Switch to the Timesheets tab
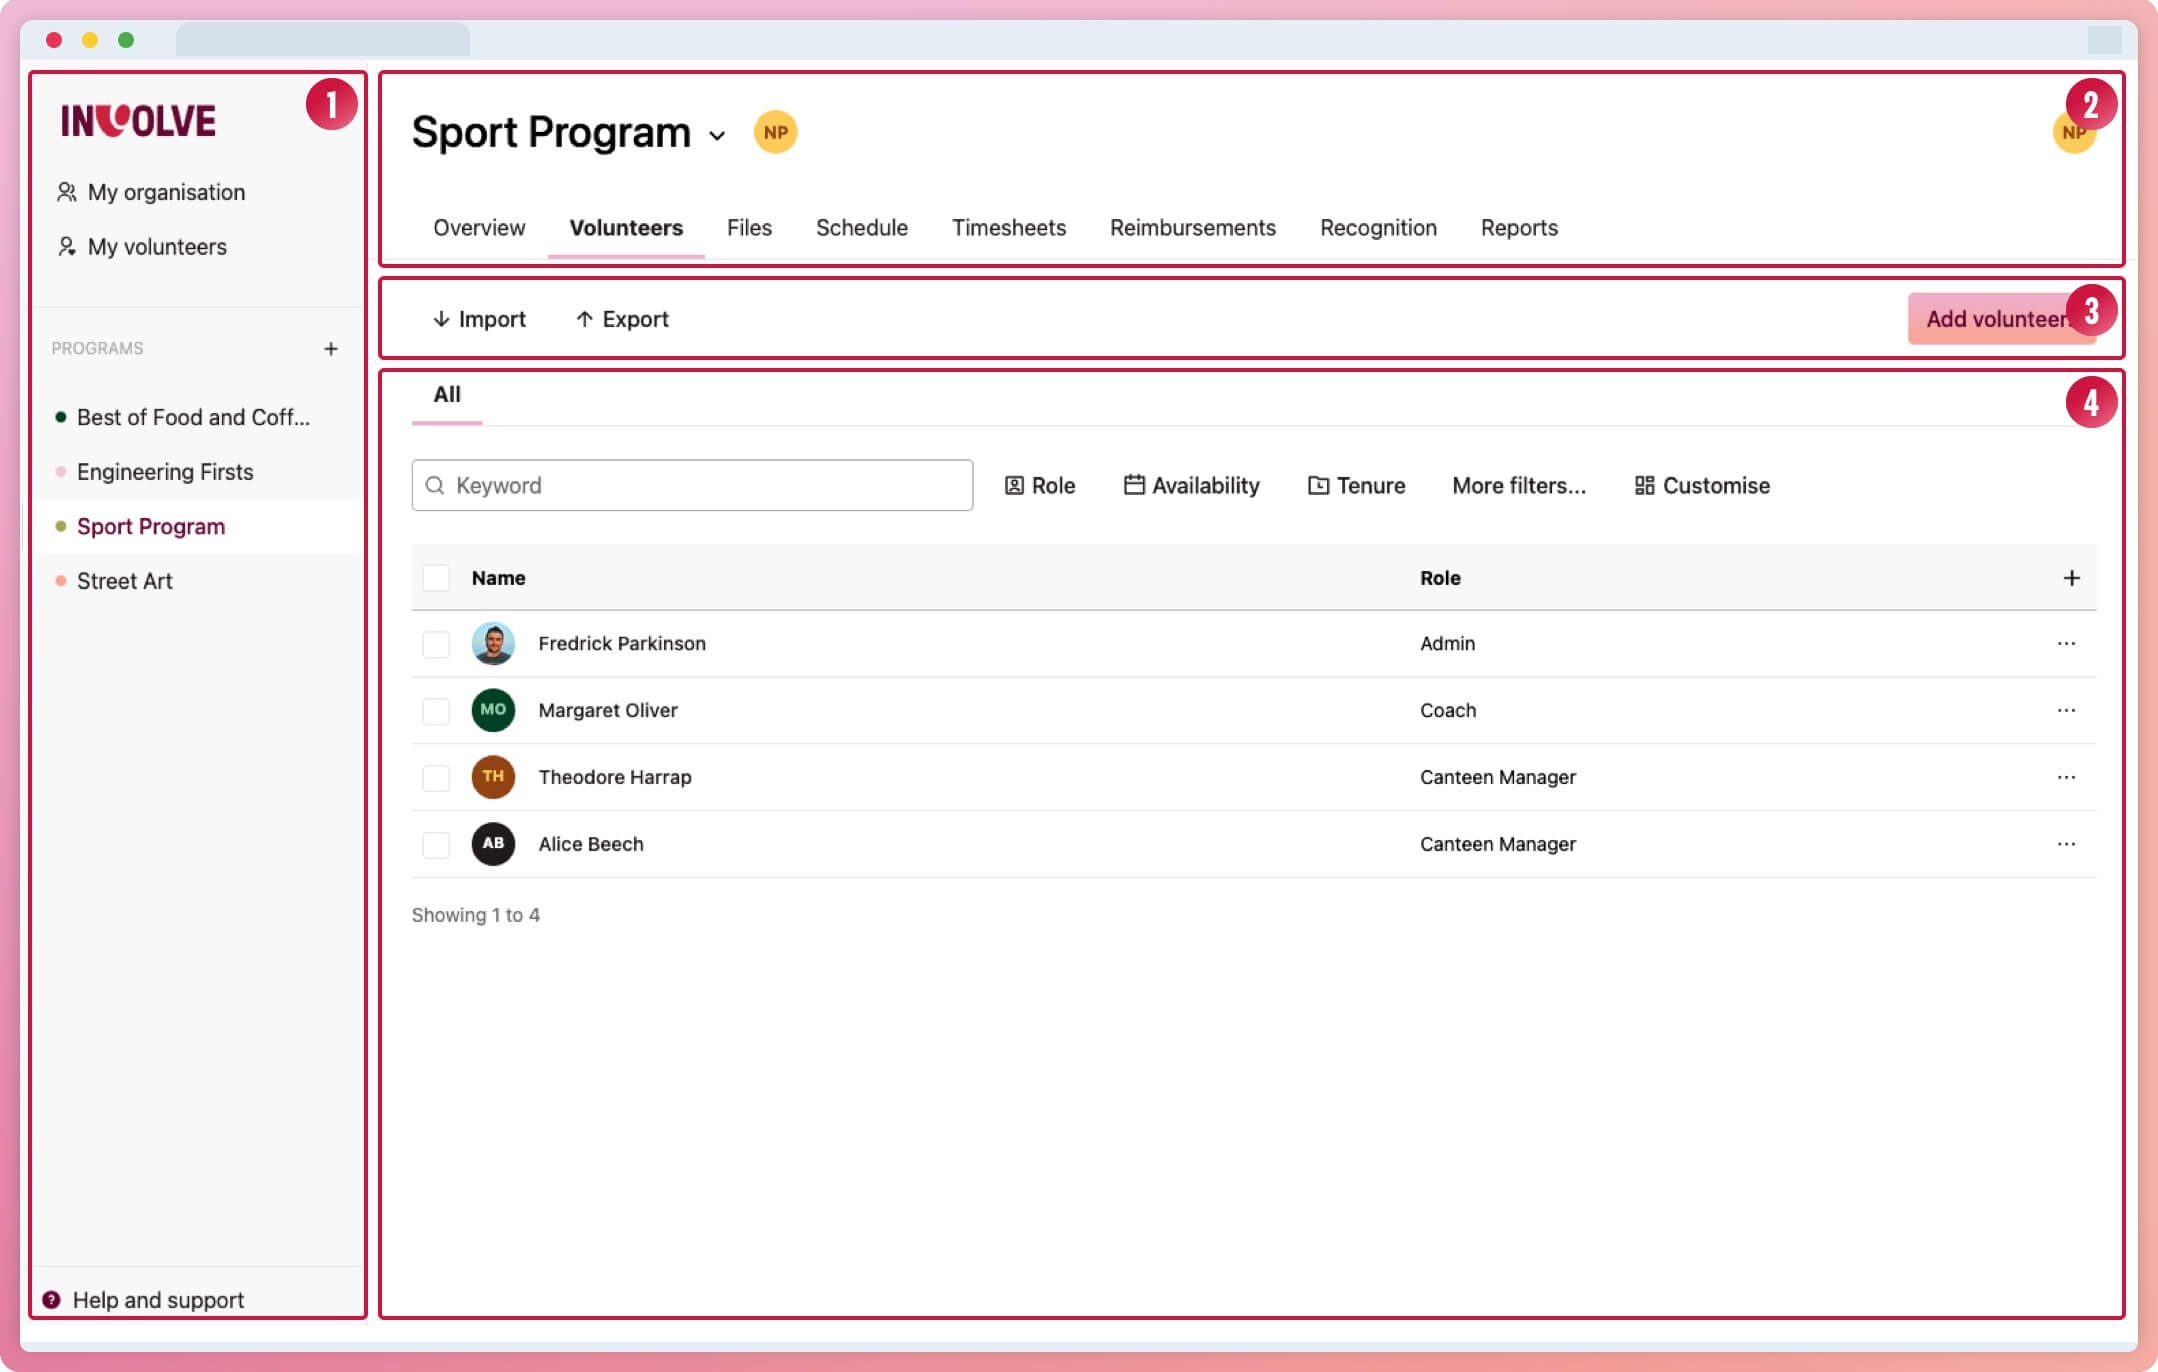Image resolution: width=2158 pixels, height=1372 pixels. (x=1008, y=228)
